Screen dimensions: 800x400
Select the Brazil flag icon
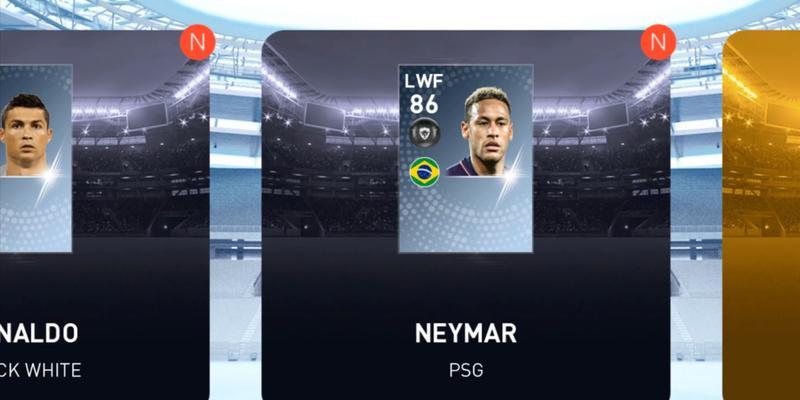(x=424, y=172)
